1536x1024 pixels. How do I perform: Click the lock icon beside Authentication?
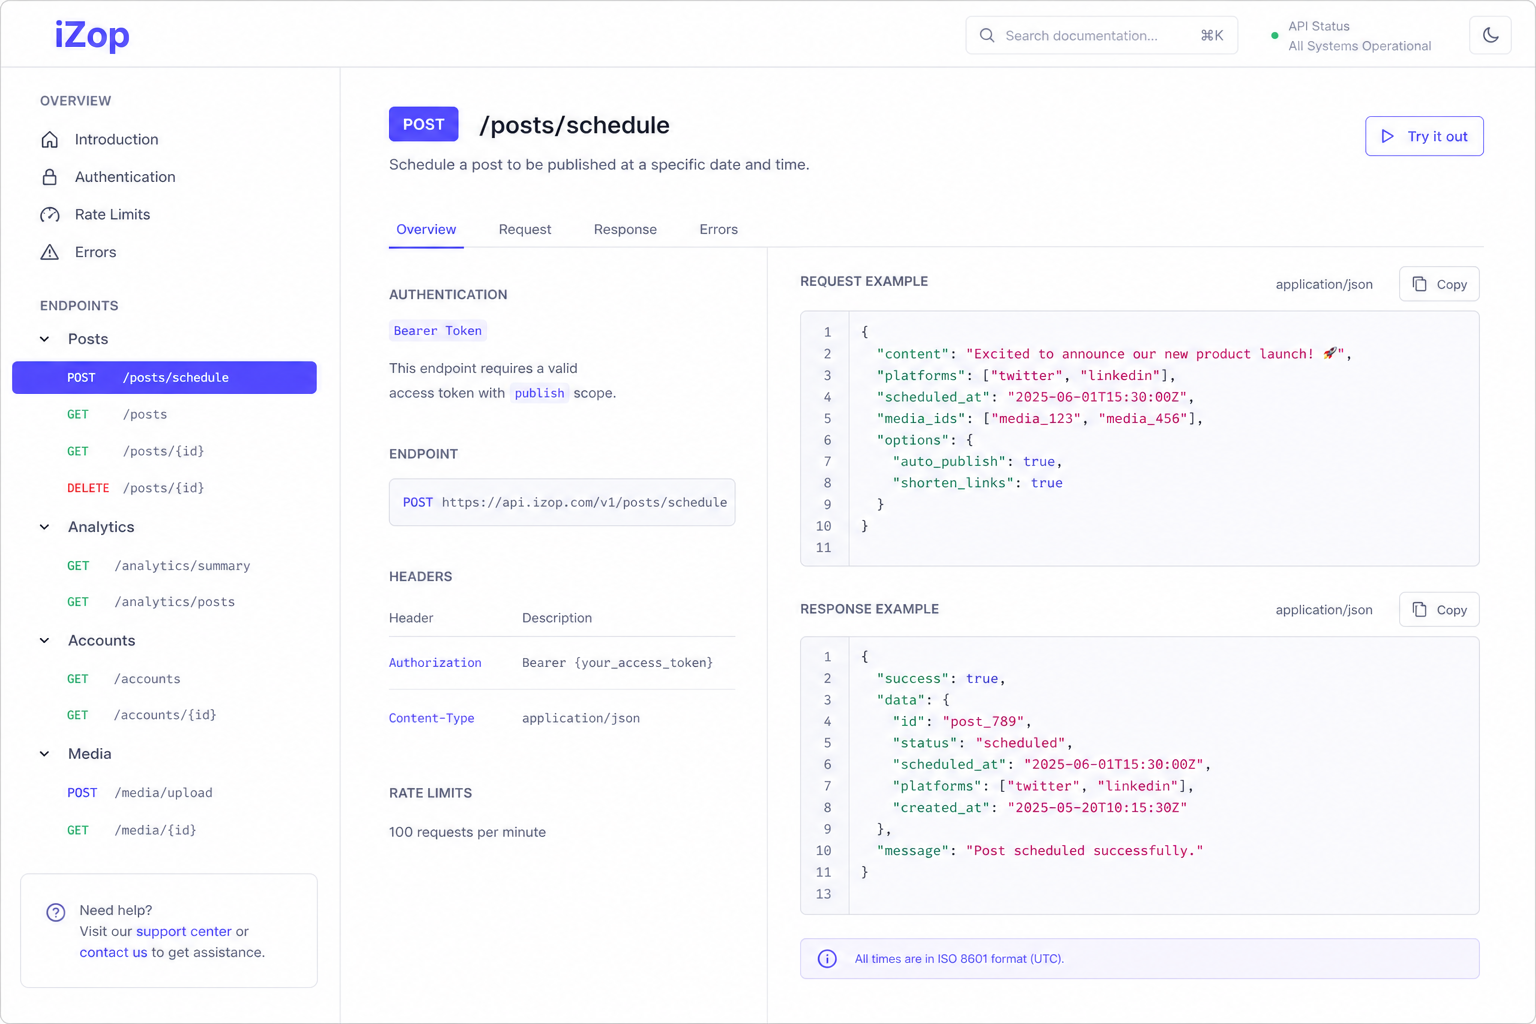(x=50, y=177)
